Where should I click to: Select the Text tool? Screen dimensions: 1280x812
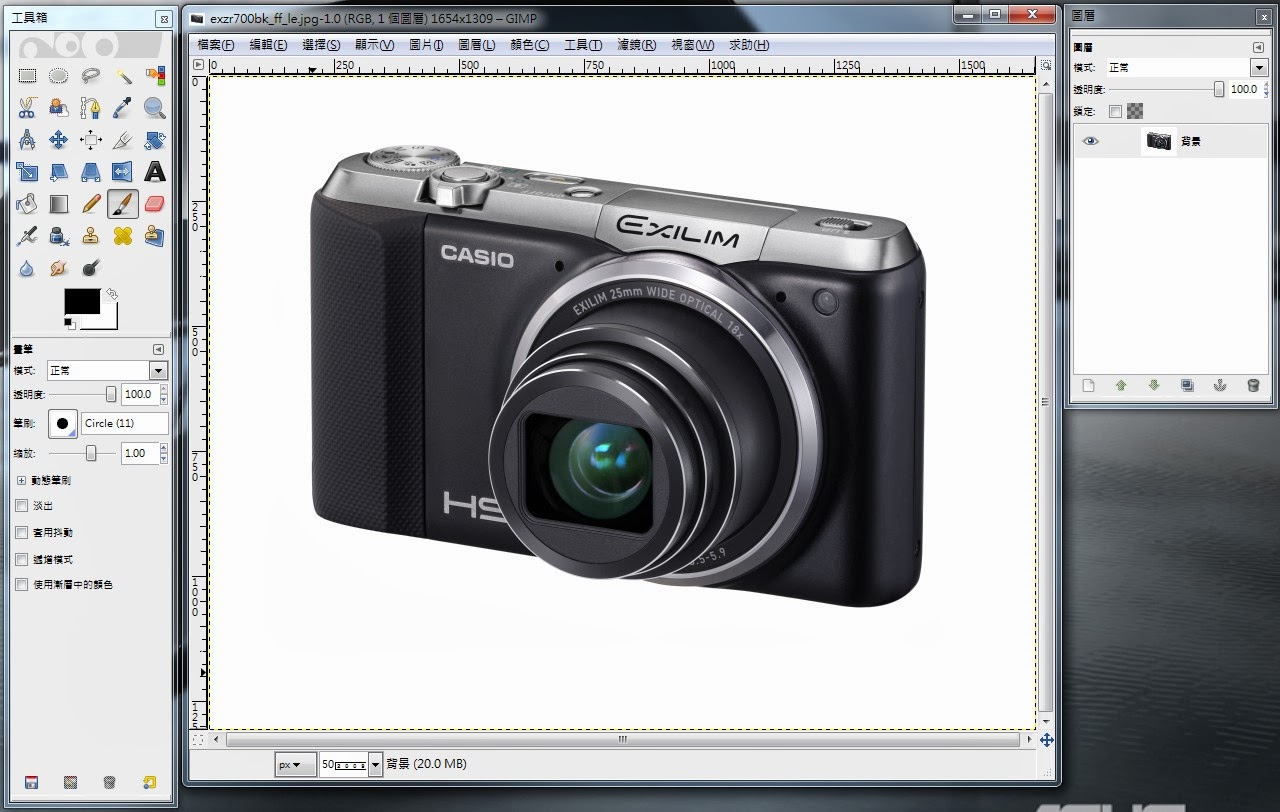coord(155,171)
